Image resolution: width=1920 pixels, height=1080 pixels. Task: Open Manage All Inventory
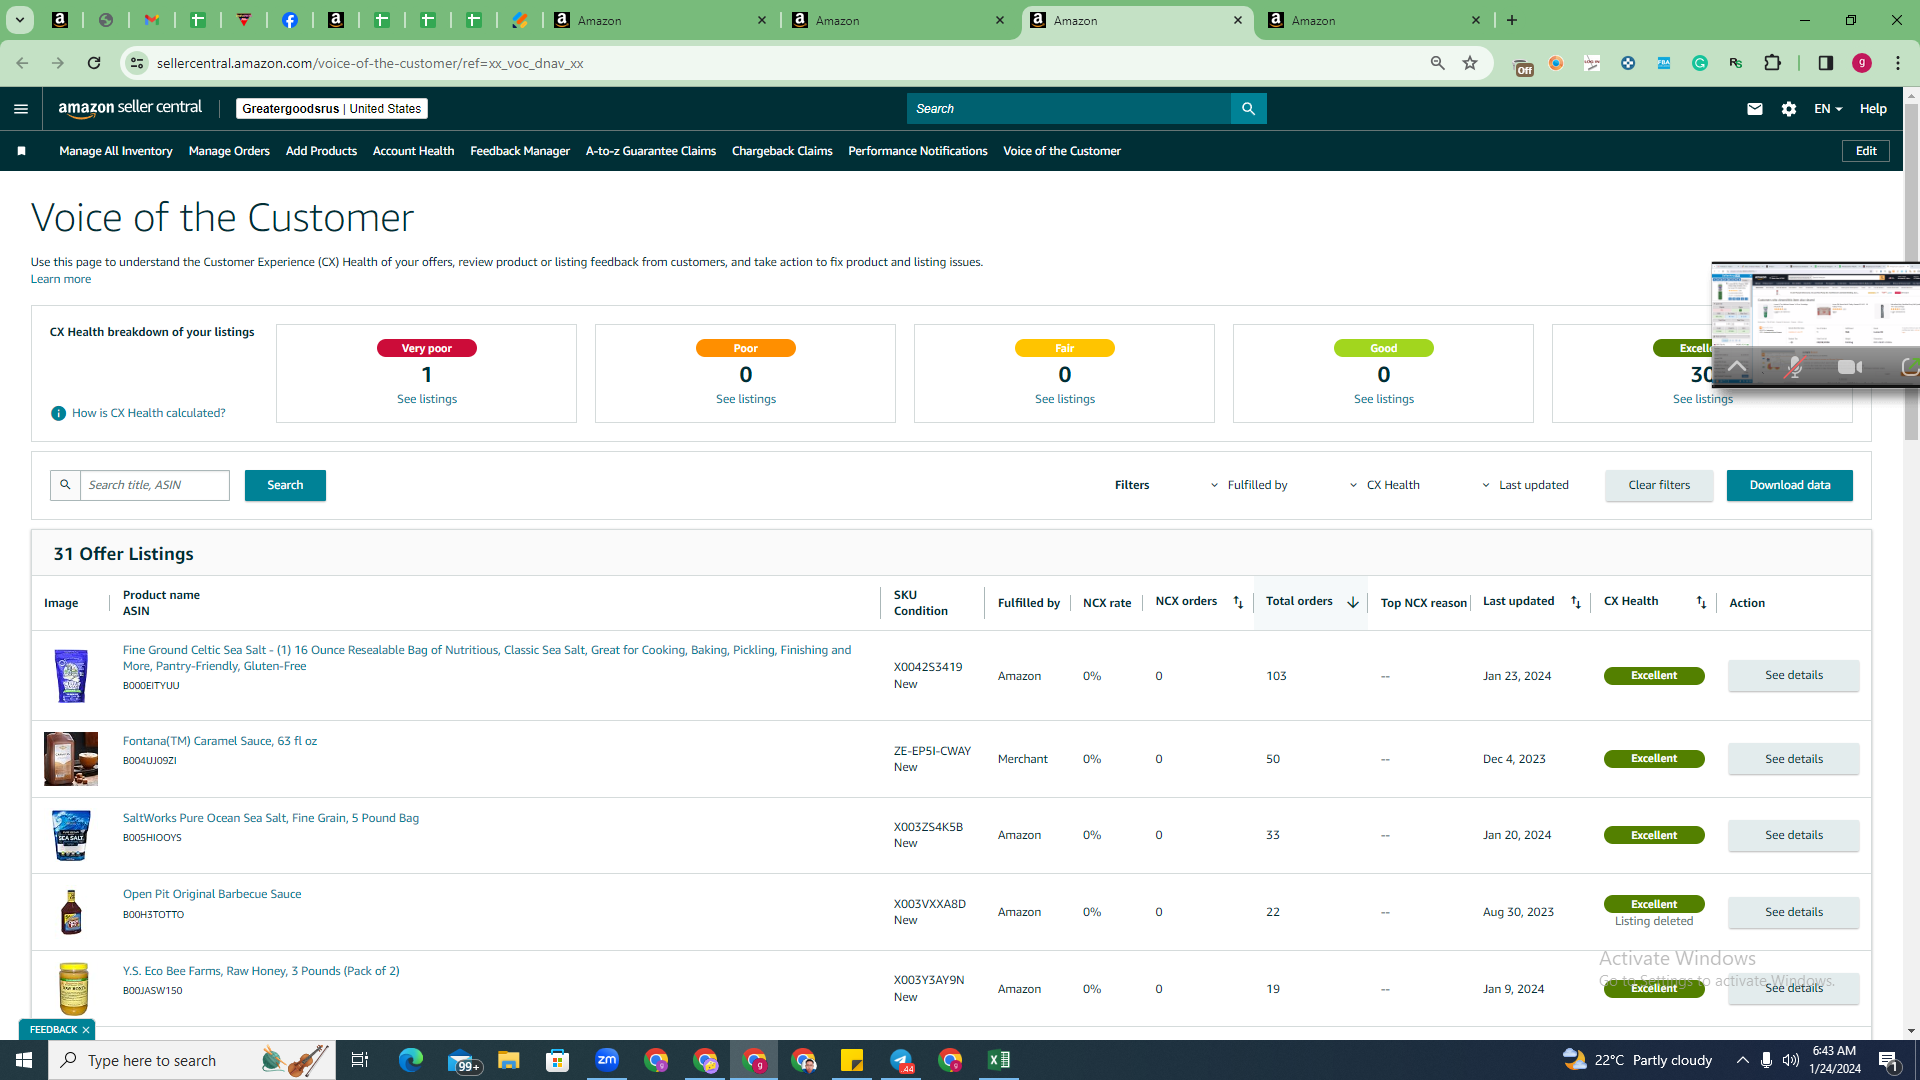(116, 151)
